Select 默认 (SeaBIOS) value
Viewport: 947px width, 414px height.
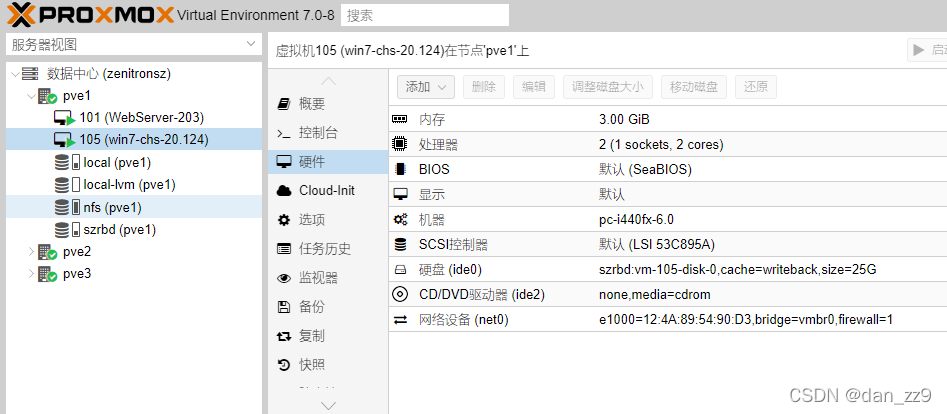click(645, 170)
